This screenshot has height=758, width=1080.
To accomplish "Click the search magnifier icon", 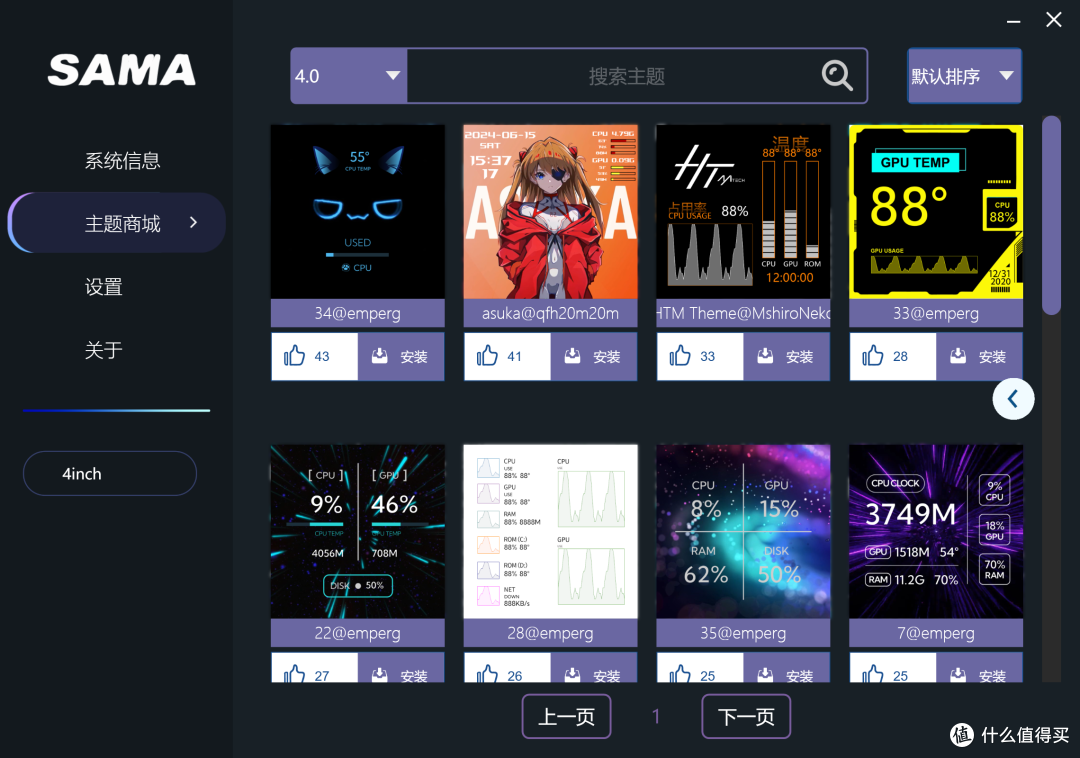I will [837, 76].
